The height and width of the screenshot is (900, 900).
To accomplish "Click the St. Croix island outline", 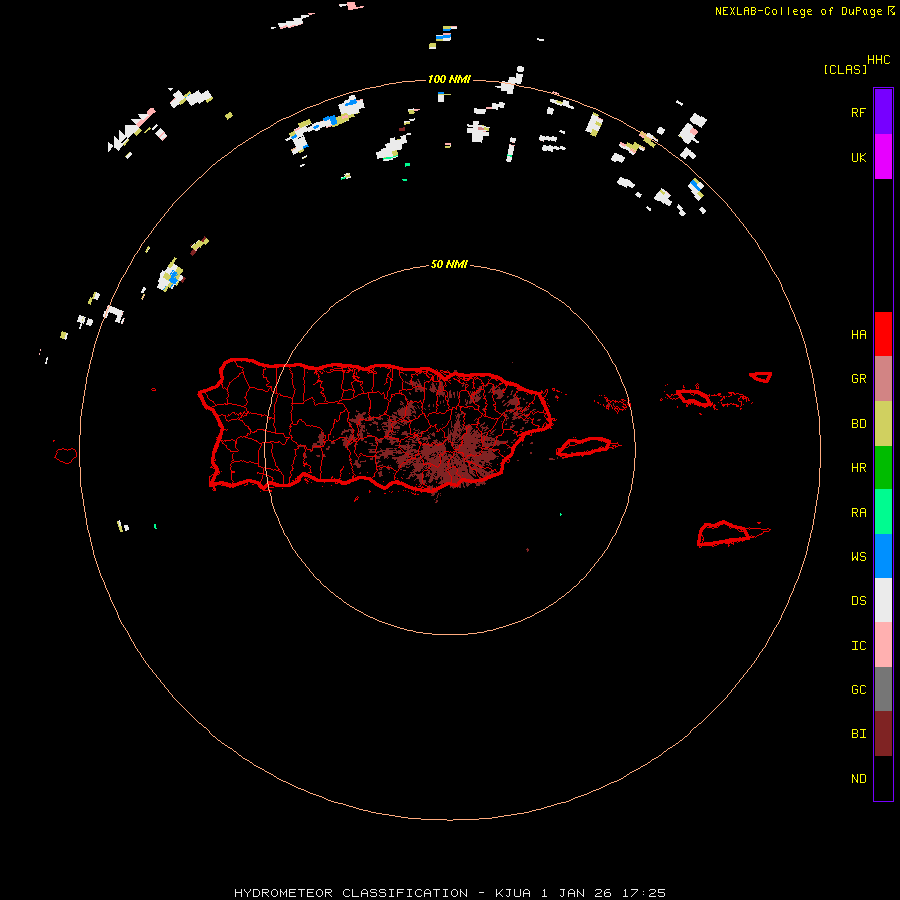I will 724,534.
